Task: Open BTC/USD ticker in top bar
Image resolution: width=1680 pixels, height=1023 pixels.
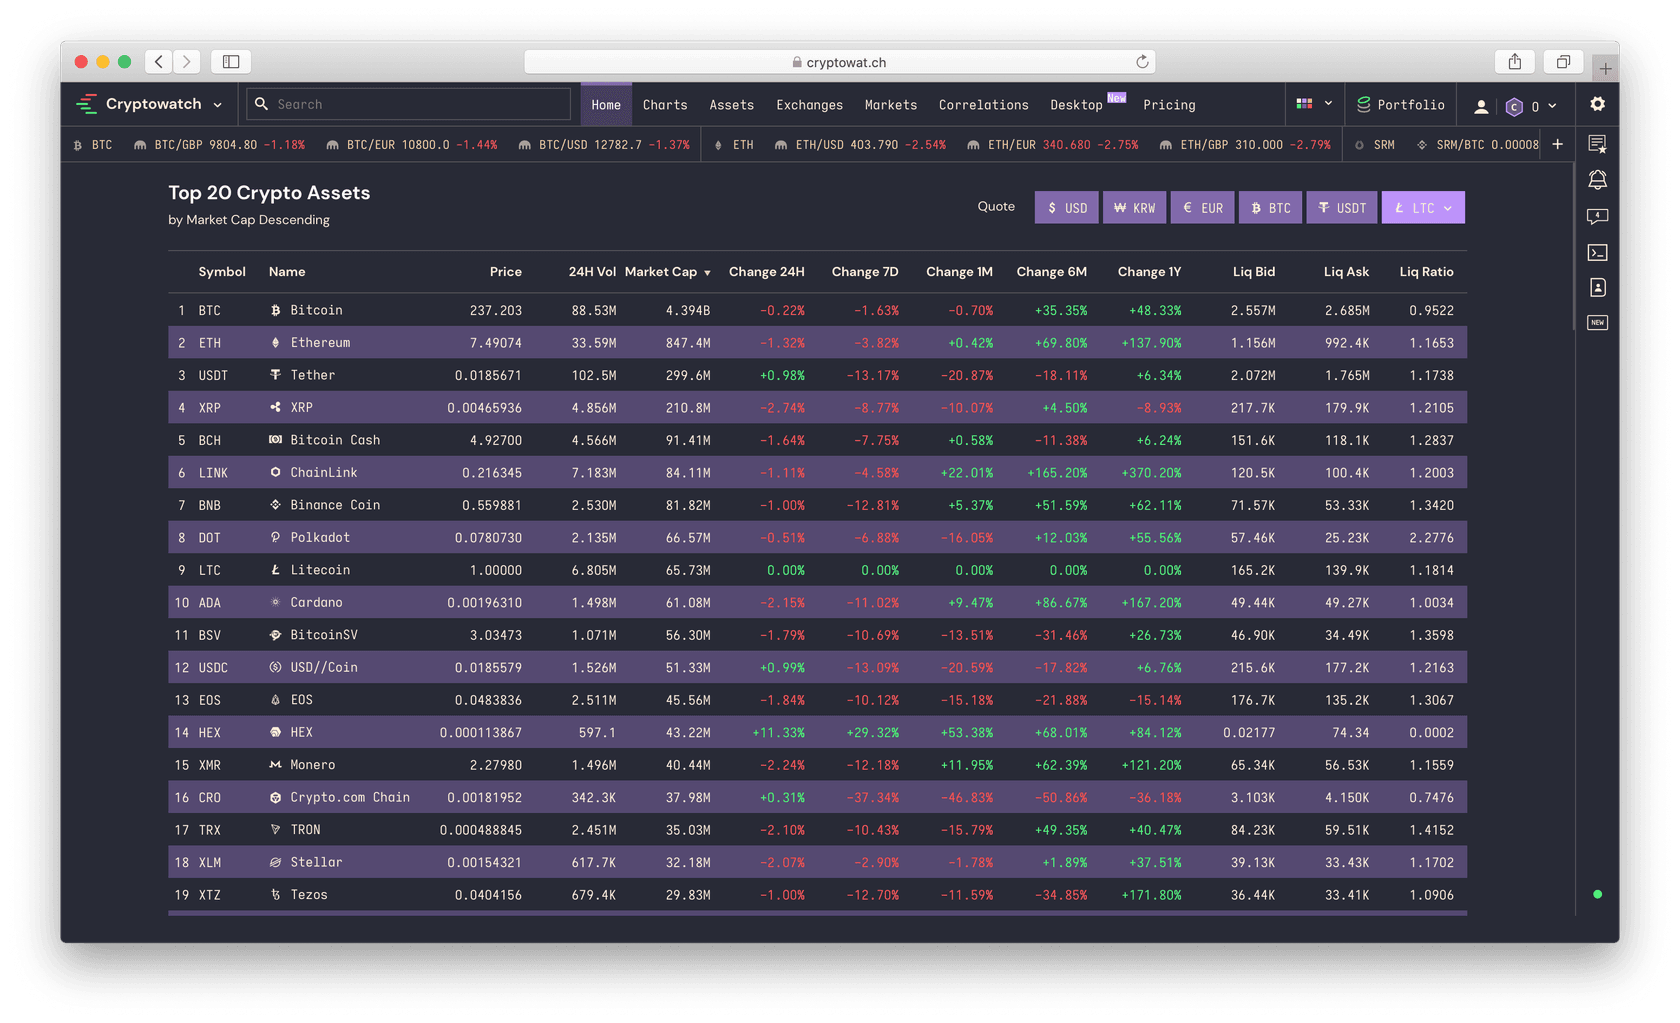Action: 603,145
